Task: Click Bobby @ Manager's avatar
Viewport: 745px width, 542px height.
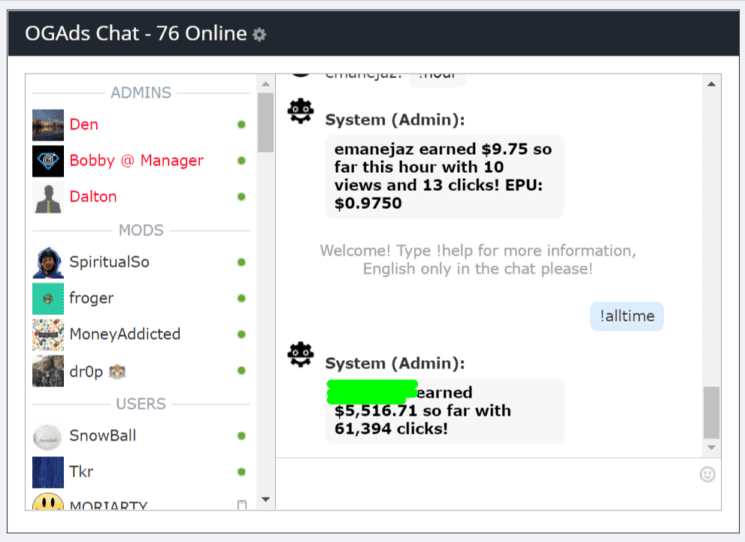Action: coord(48,161)
